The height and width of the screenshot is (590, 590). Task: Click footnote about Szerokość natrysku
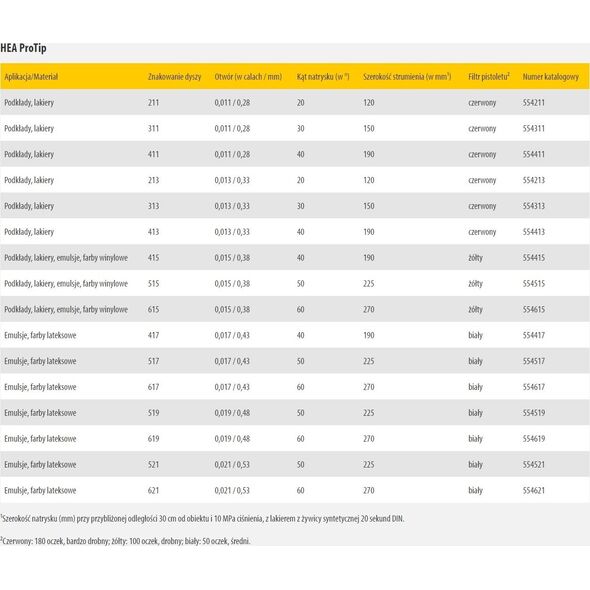(202, 519)
